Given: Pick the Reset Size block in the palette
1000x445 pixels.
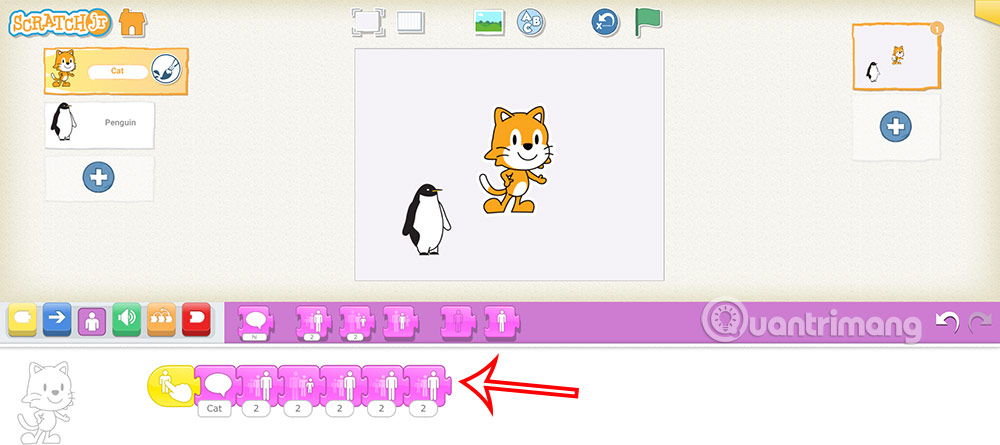Looking at the screenshot, I should point(401,321).
